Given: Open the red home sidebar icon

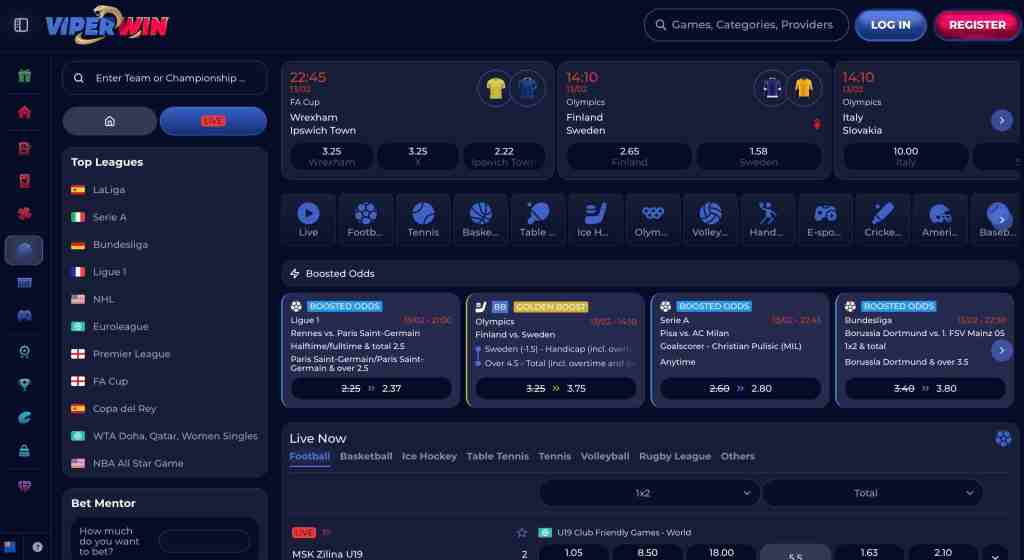Looking at the screenshot, I should [24, 112].
